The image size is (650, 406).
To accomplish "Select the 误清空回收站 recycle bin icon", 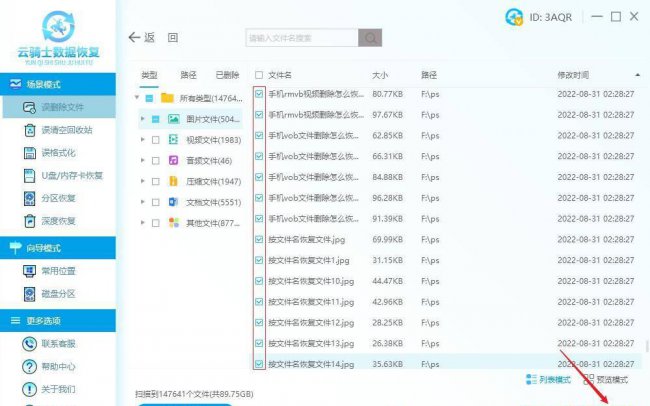I will tap(29, 130).
